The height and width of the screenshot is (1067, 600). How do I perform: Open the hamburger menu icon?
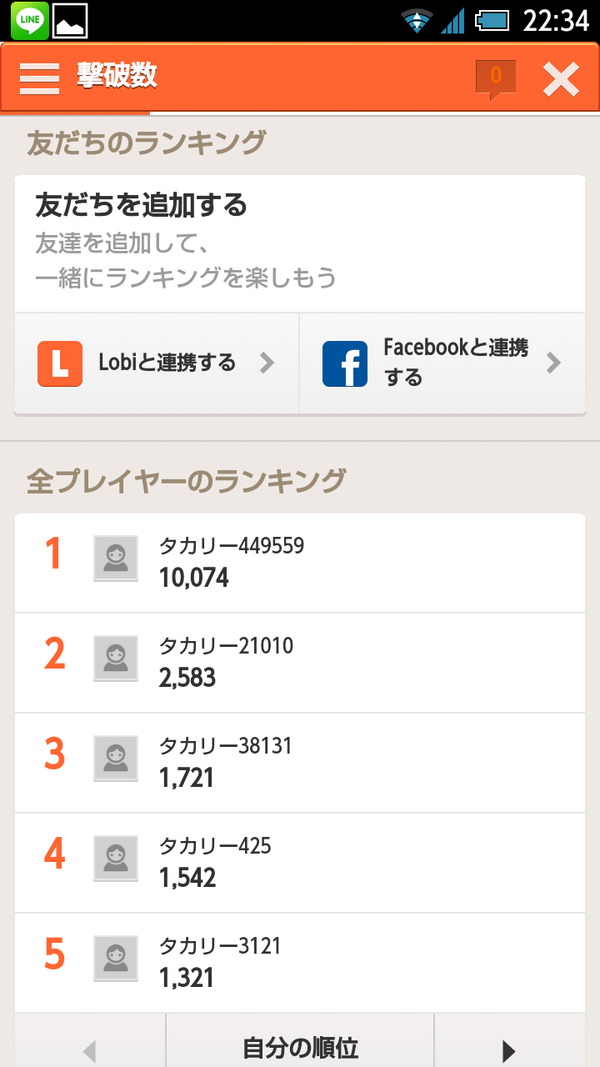[x=39, y=79]
